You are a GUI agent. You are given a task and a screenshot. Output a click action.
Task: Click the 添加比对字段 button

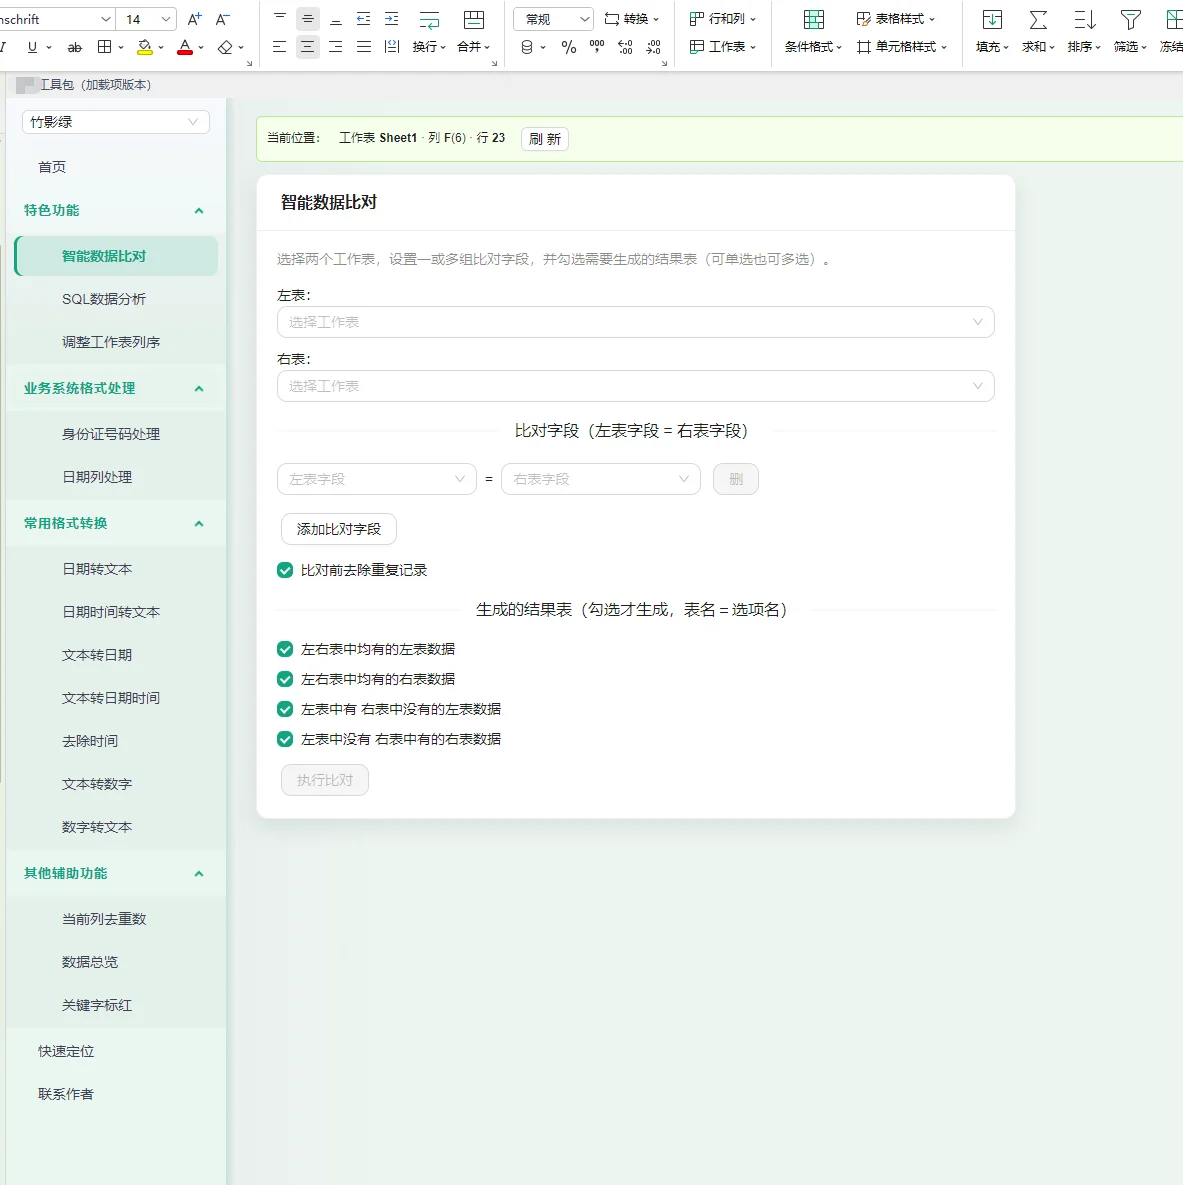(x=339, y=529)
